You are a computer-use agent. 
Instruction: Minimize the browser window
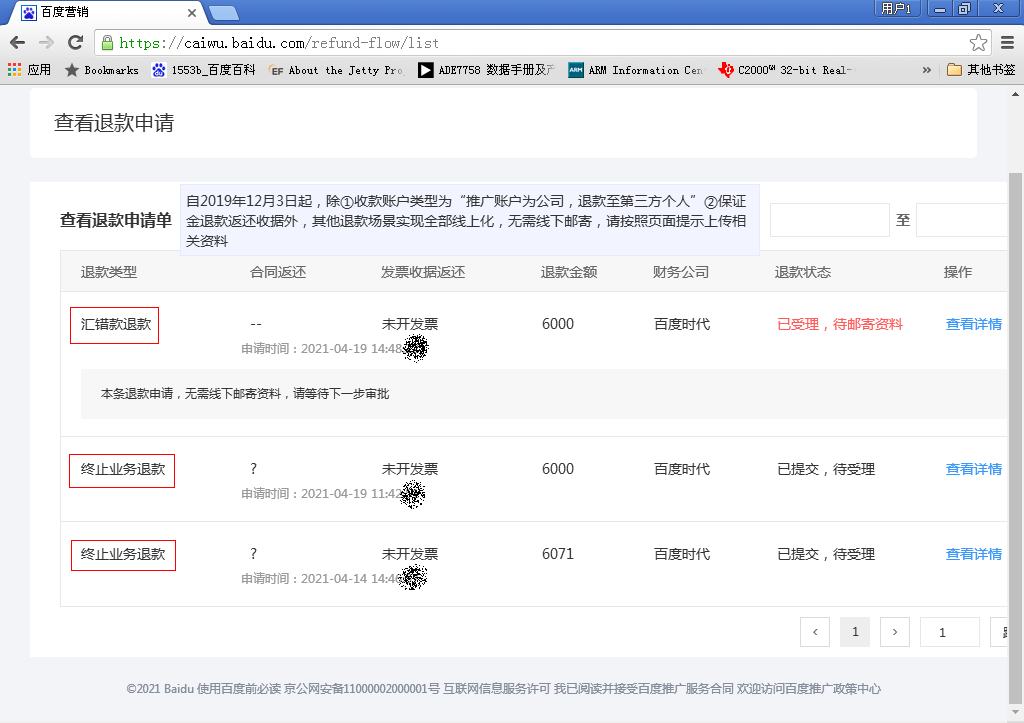tap(940, 8)
